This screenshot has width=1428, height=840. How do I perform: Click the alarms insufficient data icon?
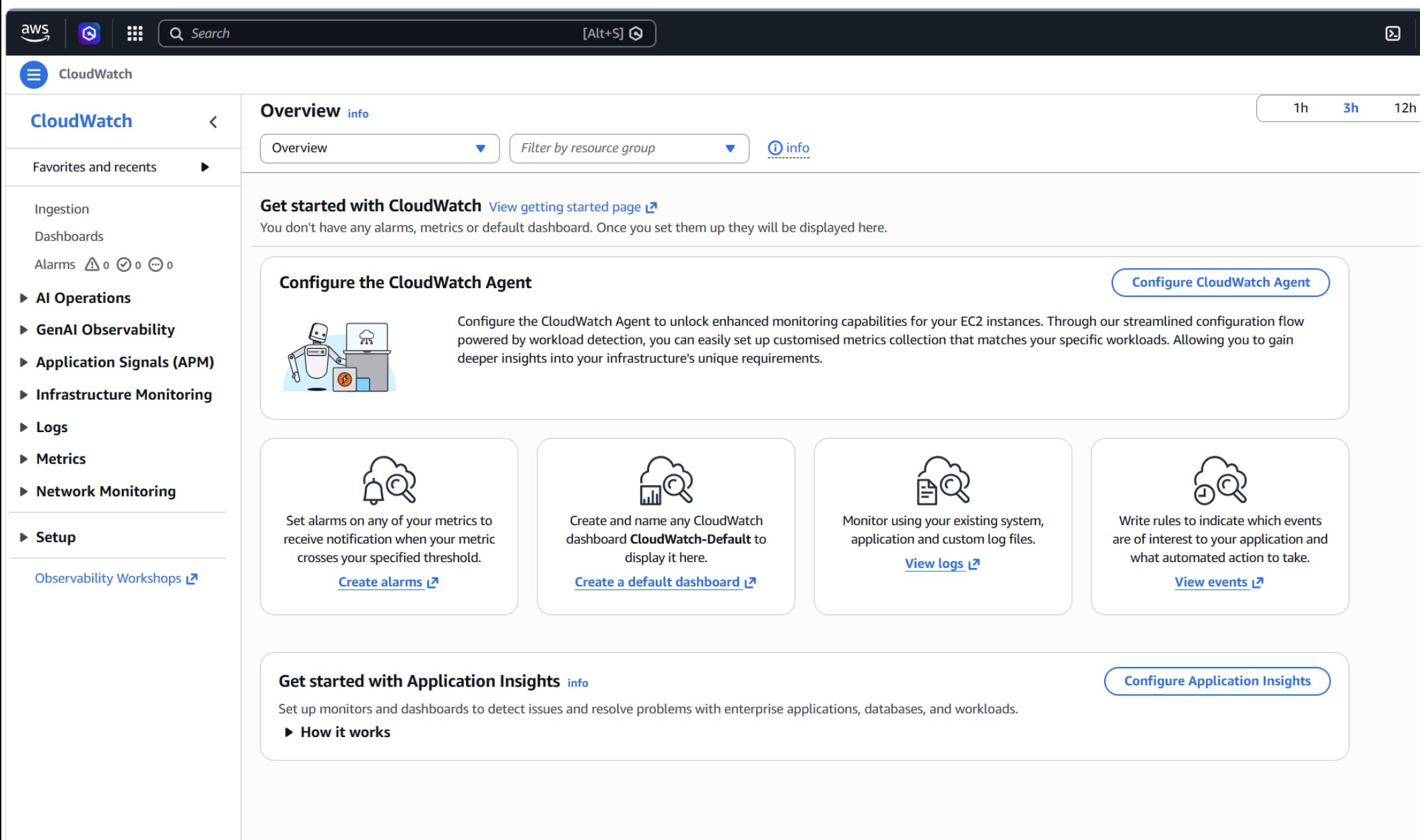pyautogui.click(x=155, y=264)
